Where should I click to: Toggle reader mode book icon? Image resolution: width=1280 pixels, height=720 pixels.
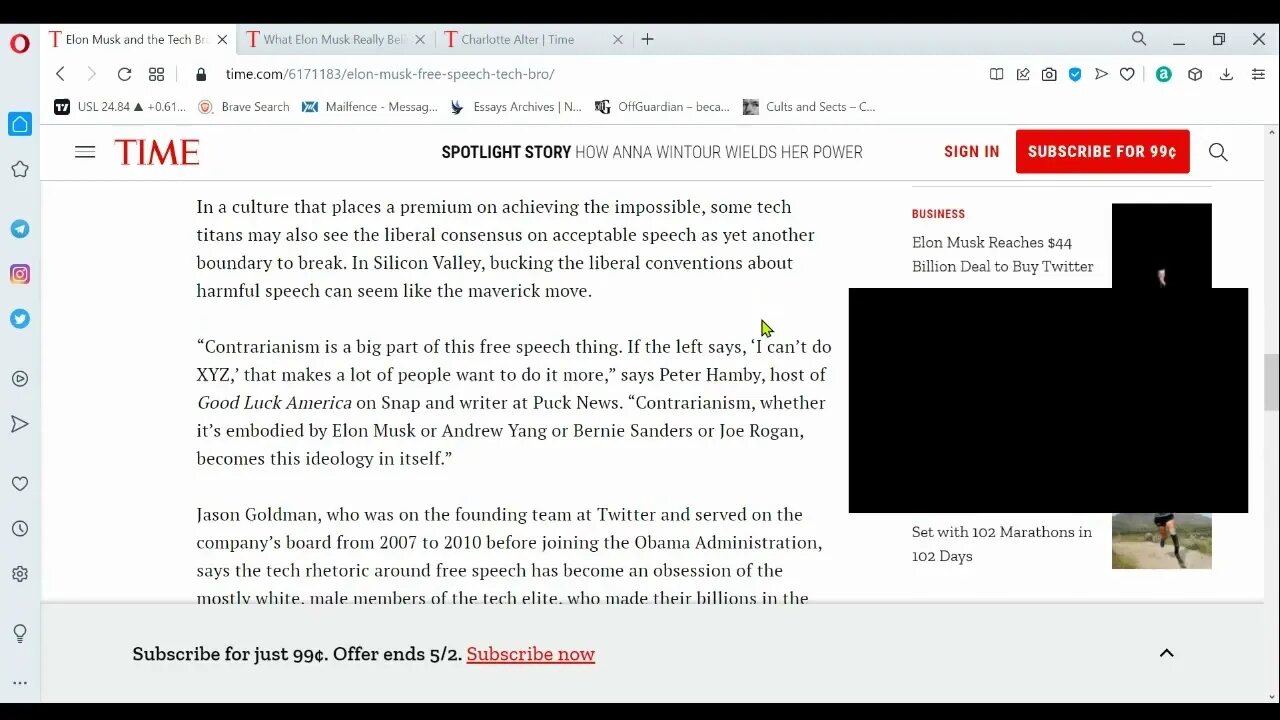(996, 74)
